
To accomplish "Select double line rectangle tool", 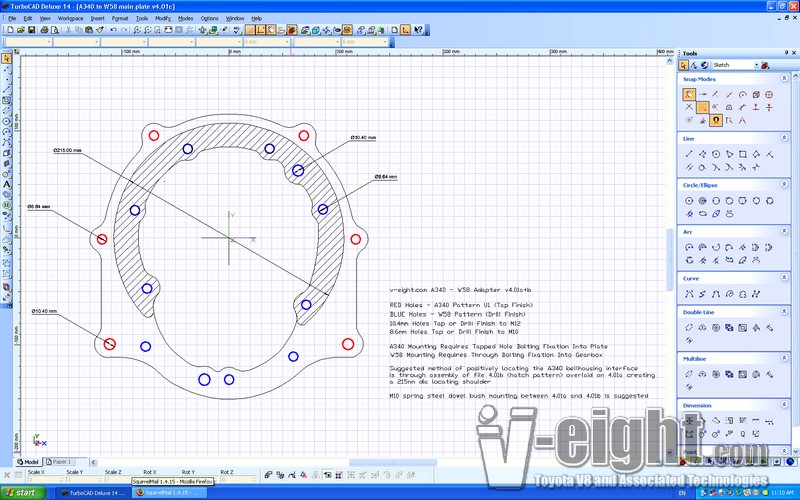I will pos(743,328).
